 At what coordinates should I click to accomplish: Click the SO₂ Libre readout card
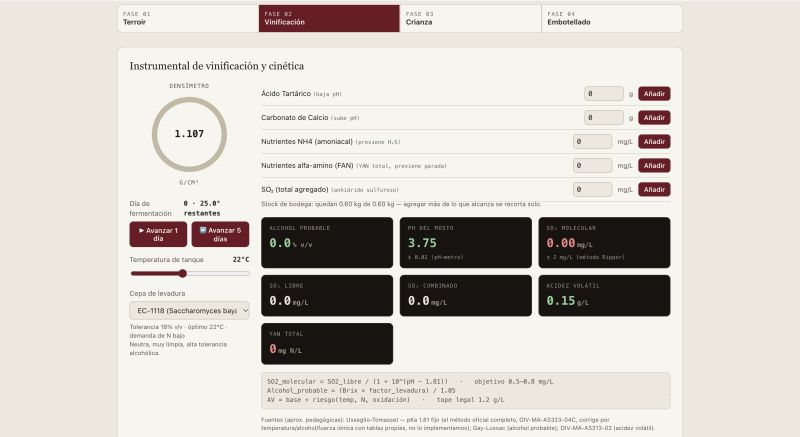point(327,296)
